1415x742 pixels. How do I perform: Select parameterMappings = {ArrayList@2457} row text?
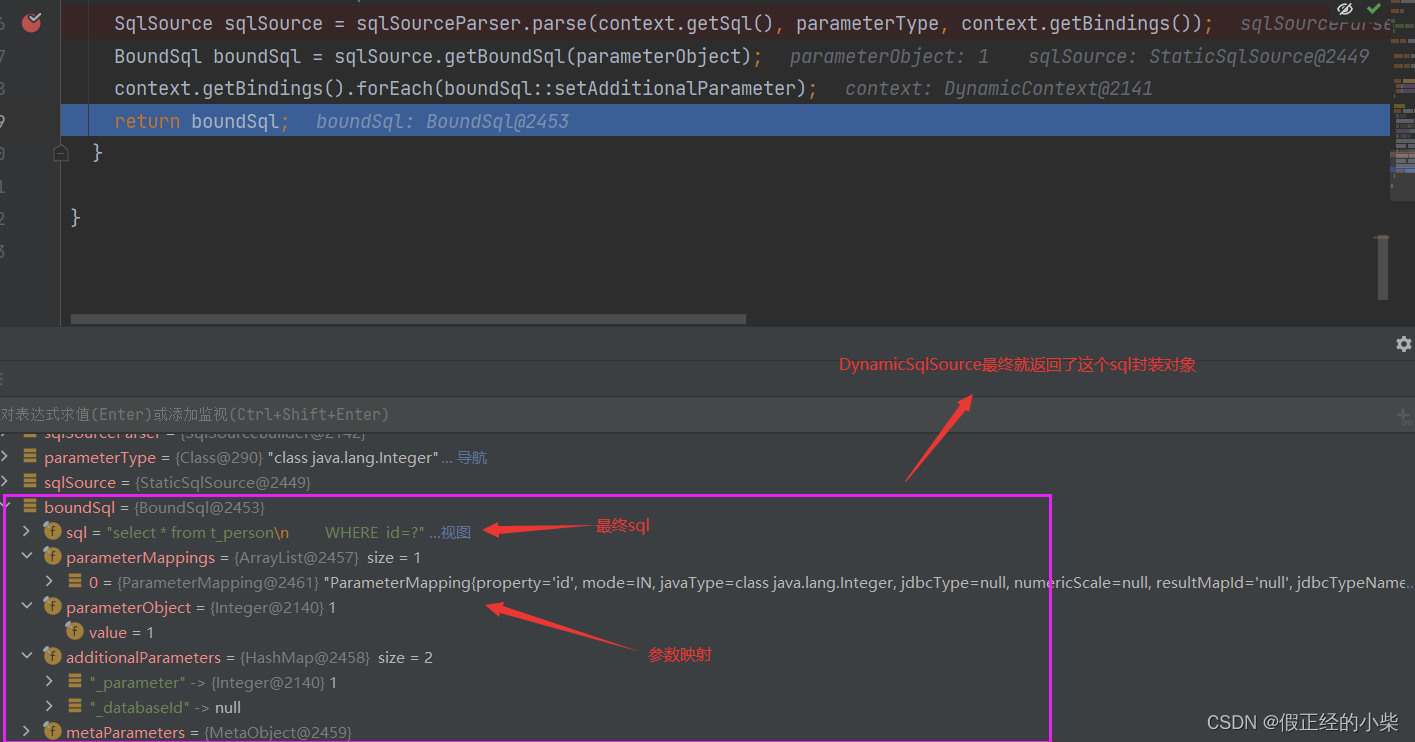pyautogui.click(x=243, y=558)
